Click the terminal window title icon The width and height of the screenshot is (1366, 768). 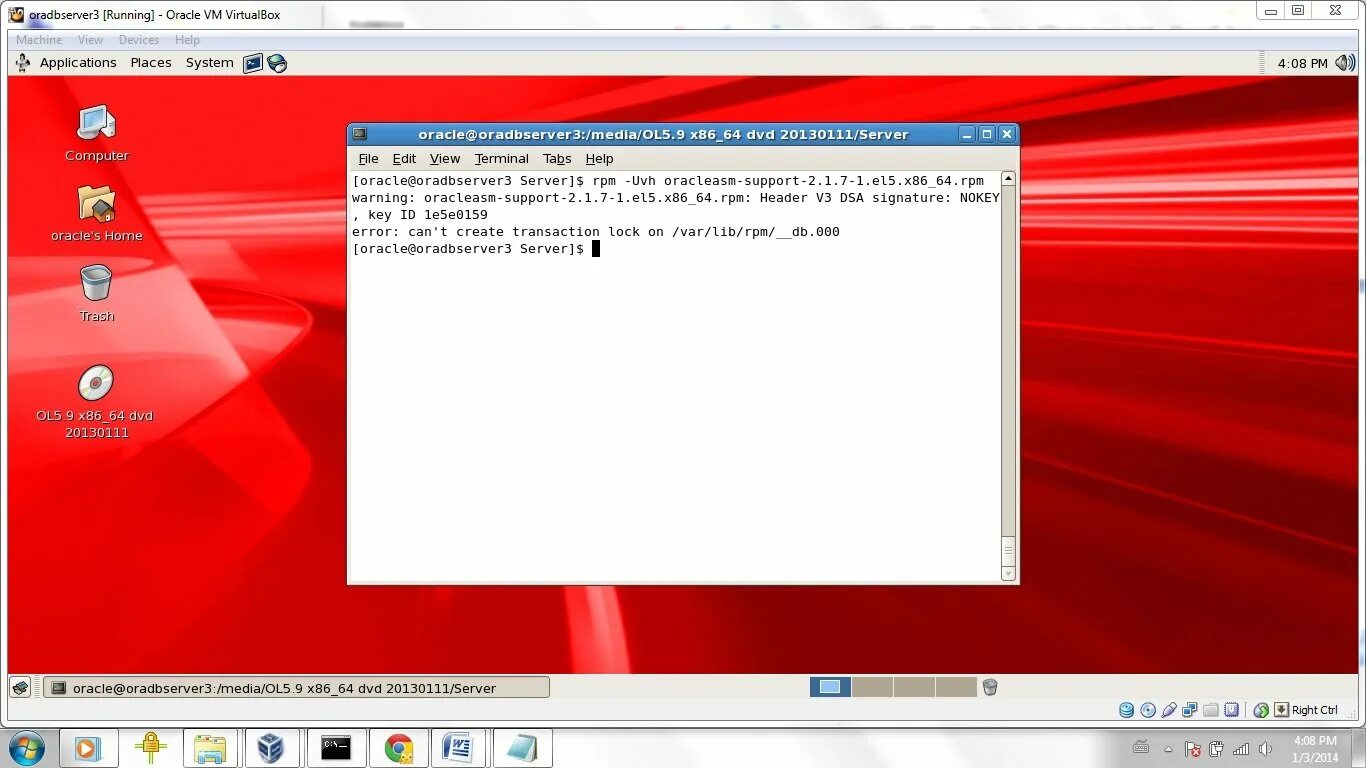[x=360, y=134]
